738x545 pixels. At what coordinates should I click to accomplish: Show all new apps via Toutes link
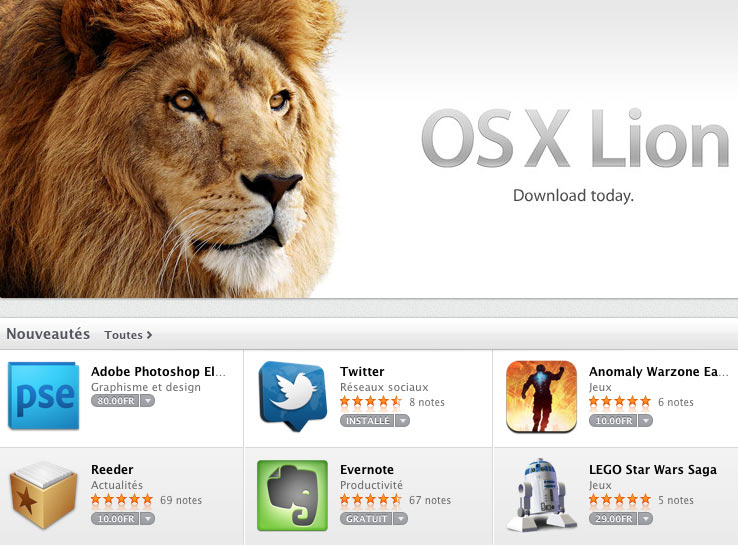point(128,335)
